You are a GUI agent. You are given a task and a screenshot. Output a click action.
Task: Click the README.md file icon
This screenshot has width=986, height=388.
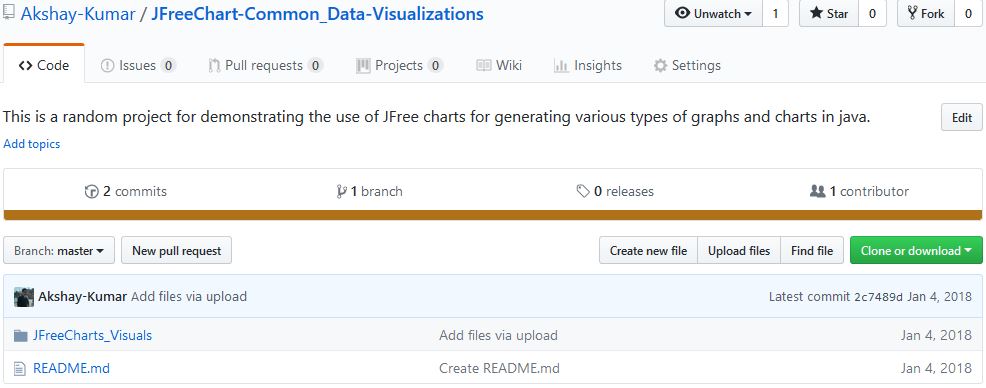point(20,369)
